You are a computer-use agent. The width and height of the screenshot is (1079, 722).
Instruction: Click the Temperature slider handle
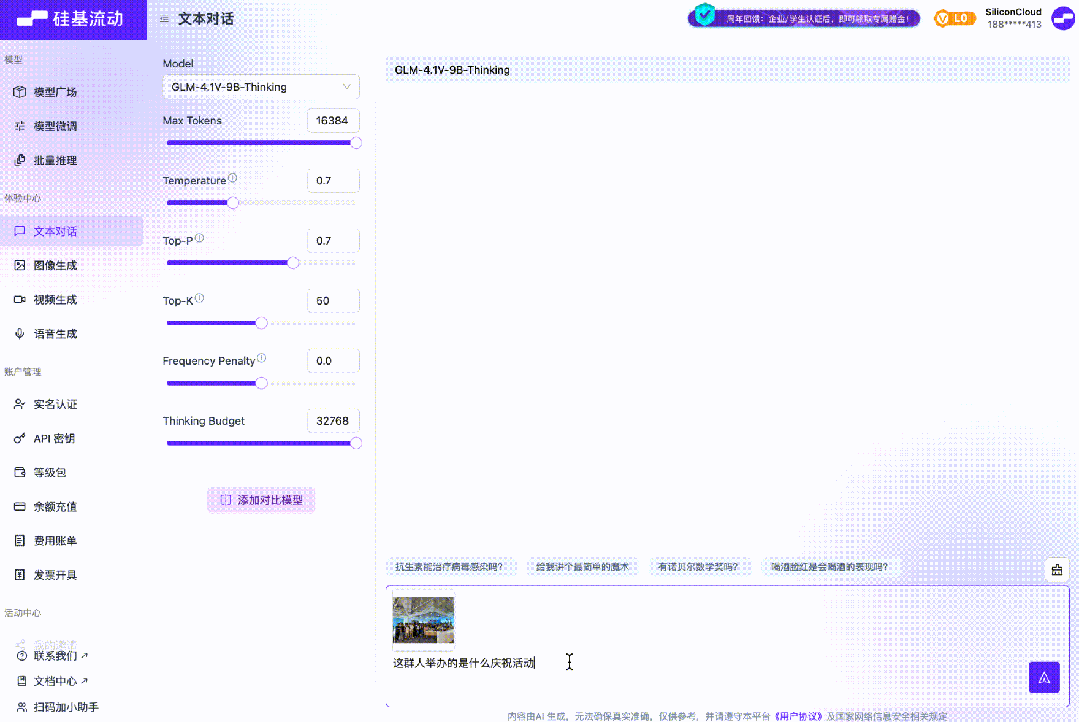[x=233, y=203]
